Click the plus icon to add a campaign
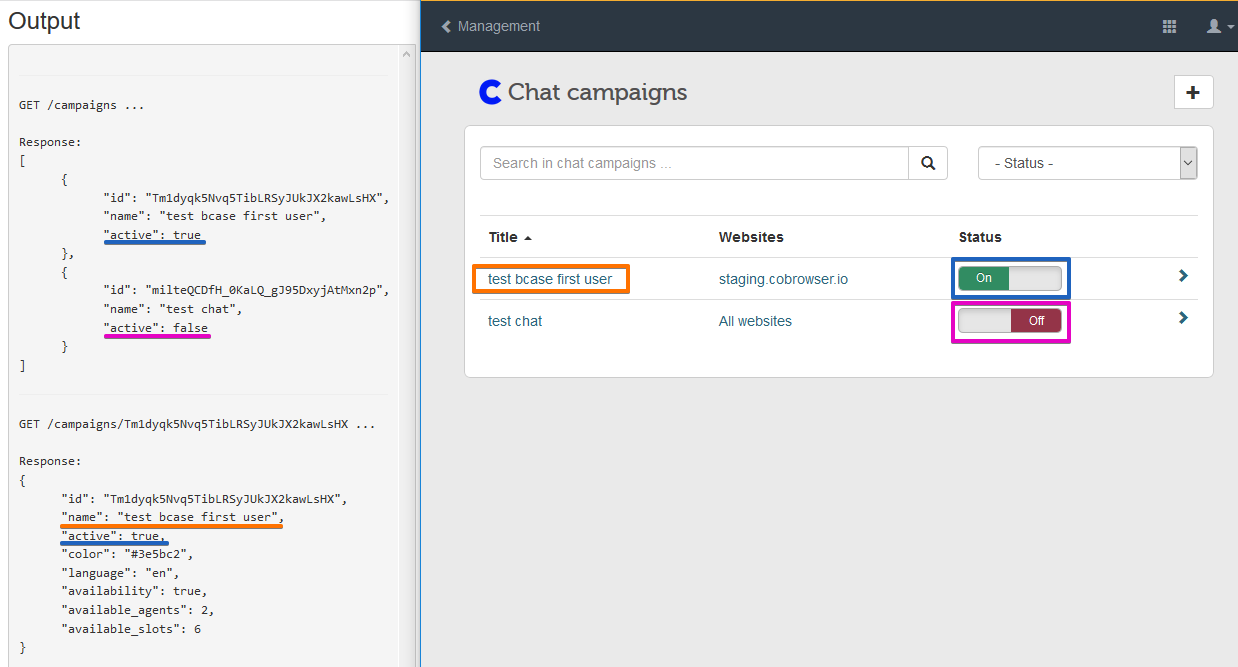Screen dimensions: 1238x667 [x=1193, y=92]
